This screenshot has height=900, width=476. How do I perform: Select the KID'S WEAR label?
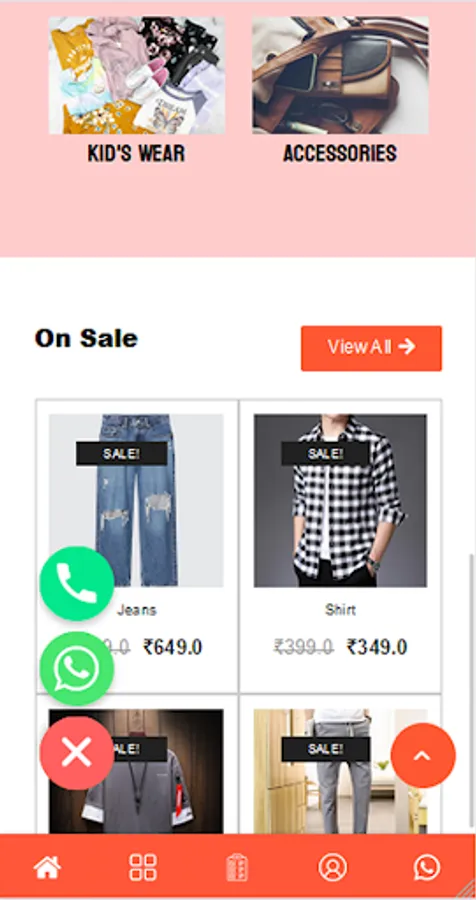point(137,153)
